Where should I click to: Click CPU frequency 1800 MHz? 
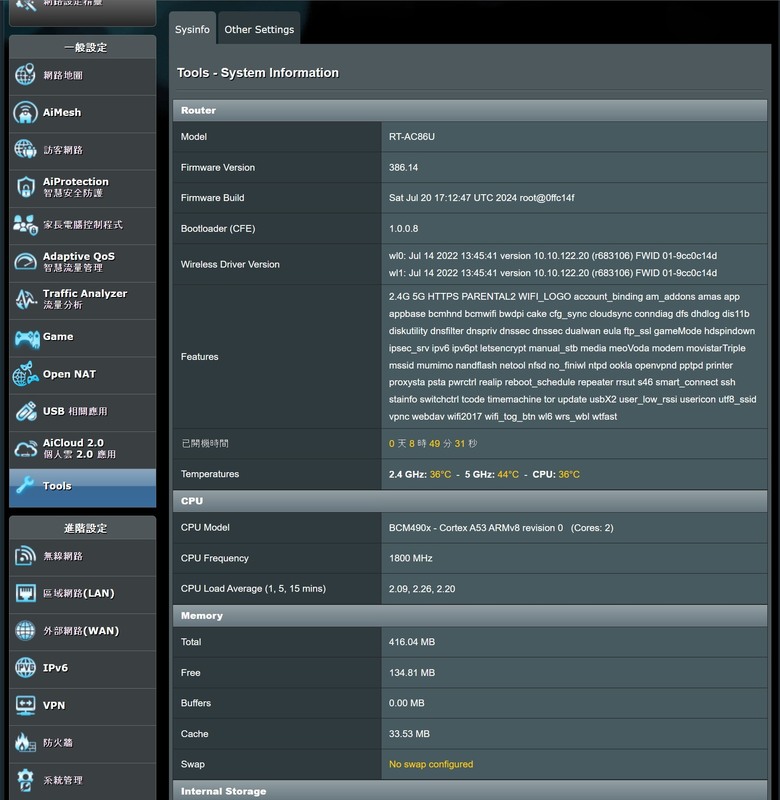[411, 558]
